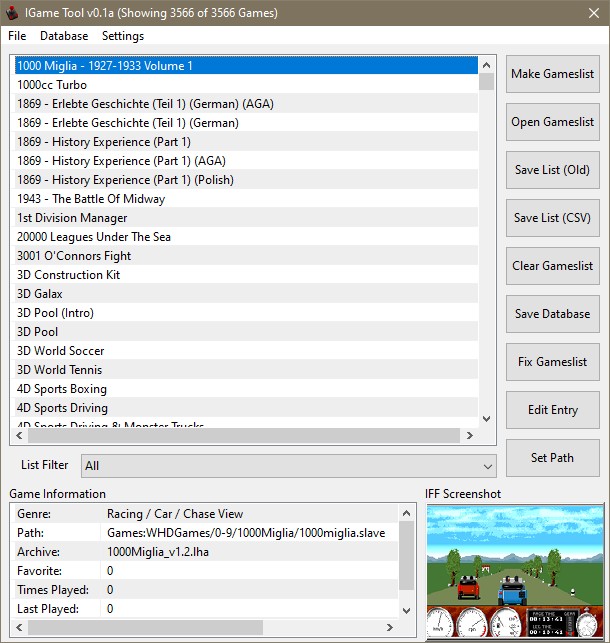Click the Make Gameslist button

point(552,74)
